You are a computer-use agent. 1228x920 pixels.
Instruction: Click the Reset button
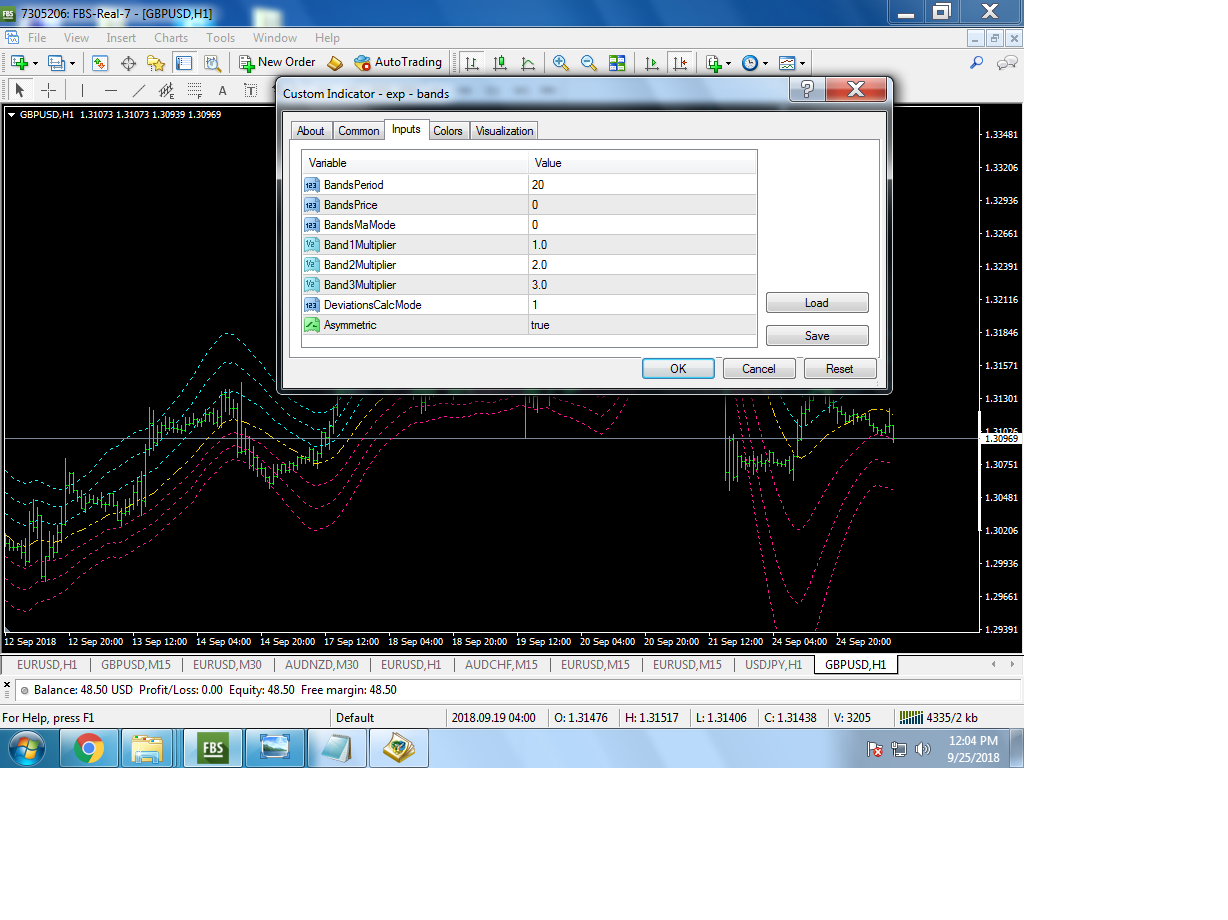(x=839, y=369)
